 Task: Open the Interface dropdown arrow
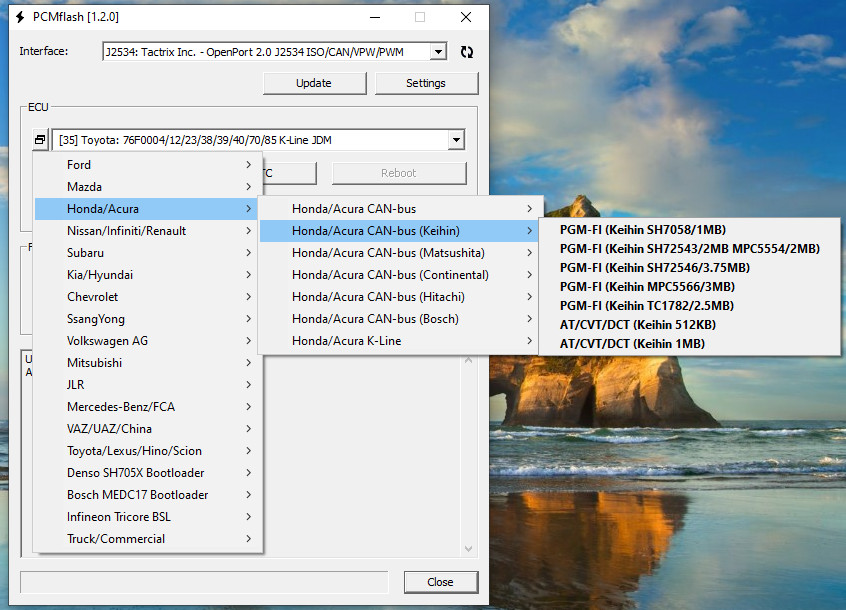click(438, 52)
